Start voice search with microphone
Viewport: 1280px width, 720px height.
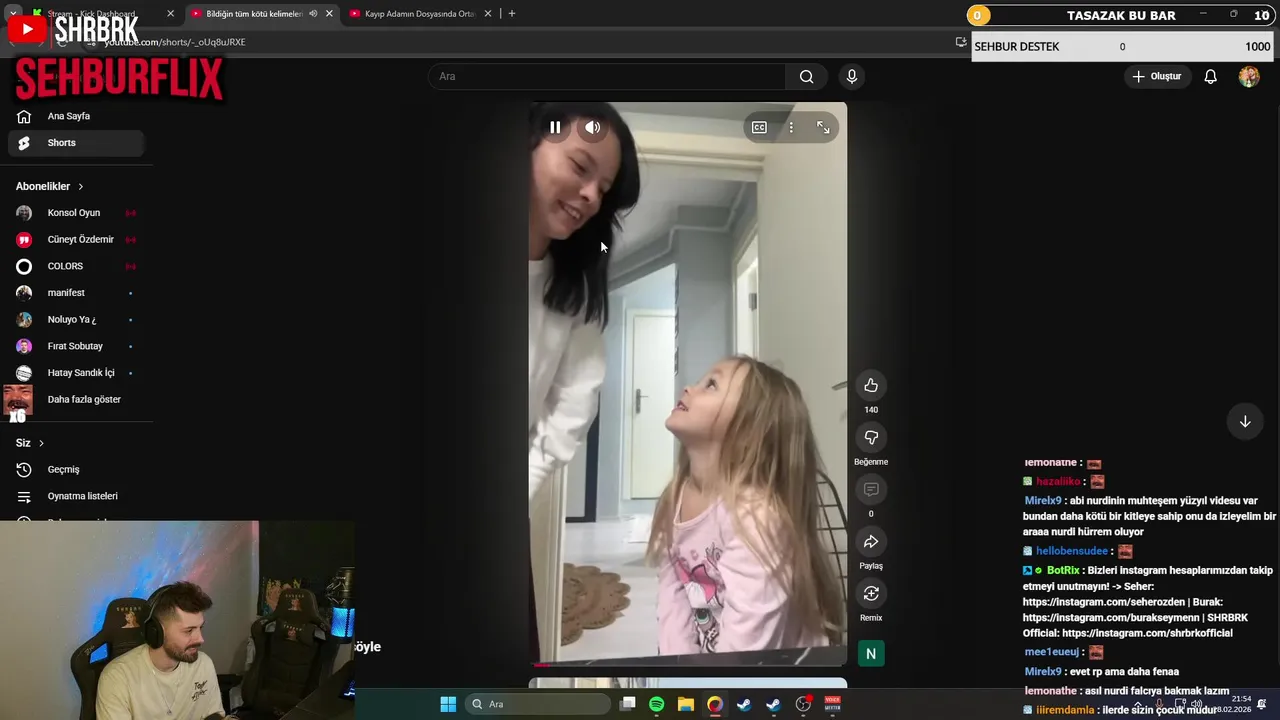(x=852, y=77)
